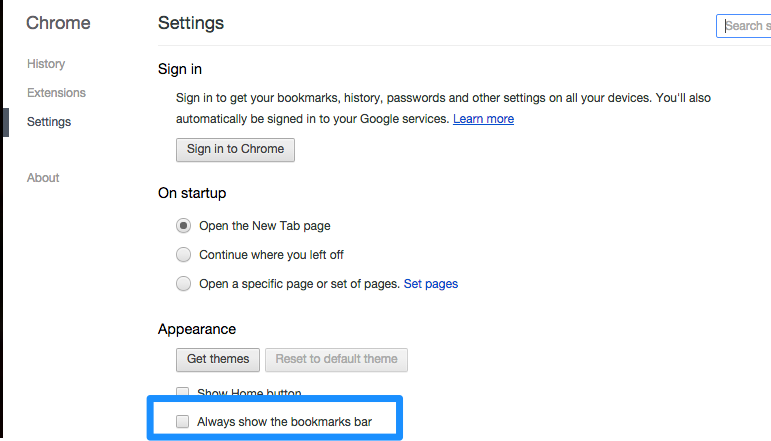Focus the Search settings input field

743,26
